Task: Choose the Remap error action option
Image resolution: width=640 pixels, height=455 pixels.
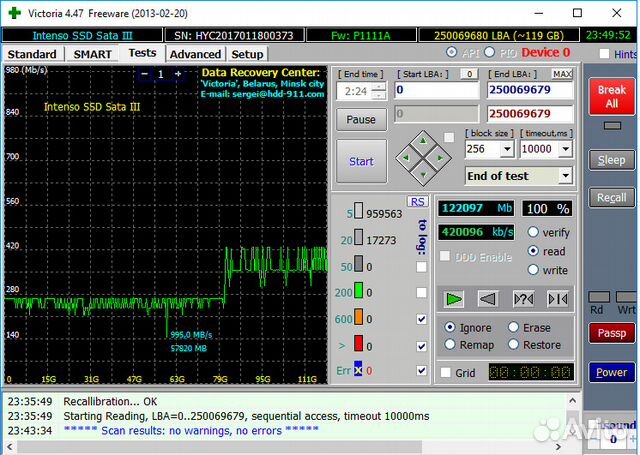Action: (x=450, y=345)
